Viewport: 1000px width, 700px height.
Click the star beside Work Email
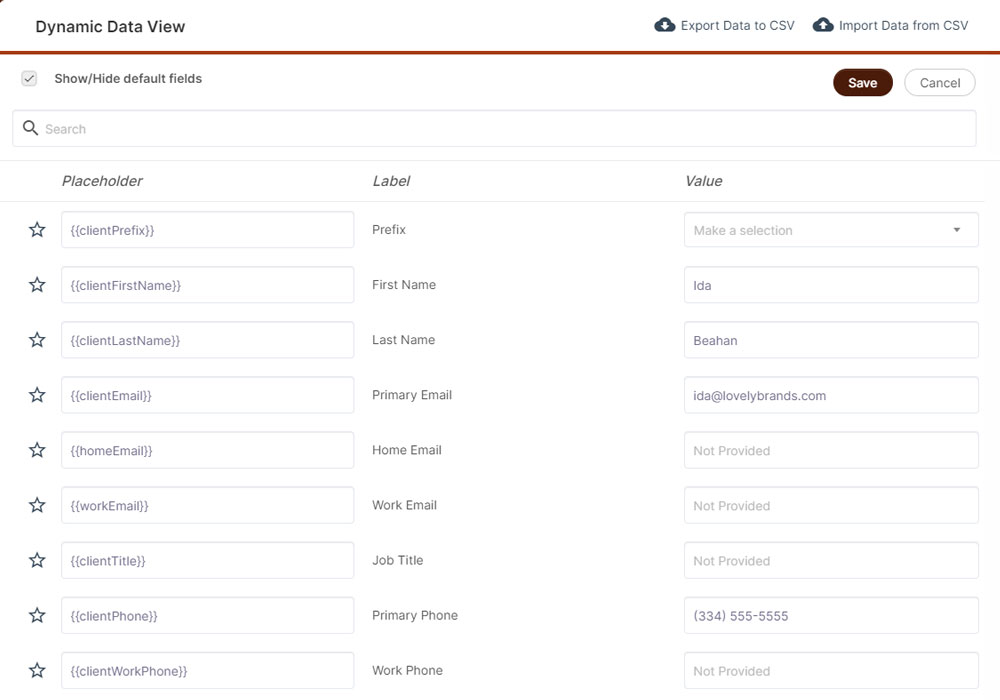pyautogui.click(x=37, y=505)
